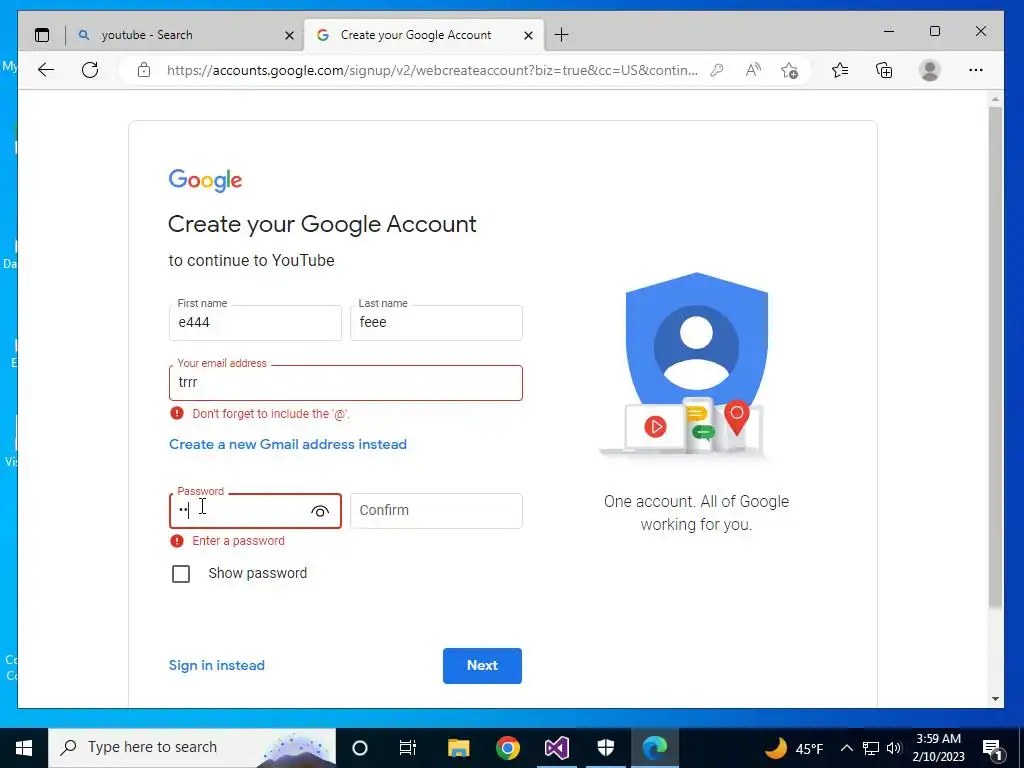The image size is (1024, 768).
Task: Open the volume speaker tray icon
Action: tap(894, 748)
